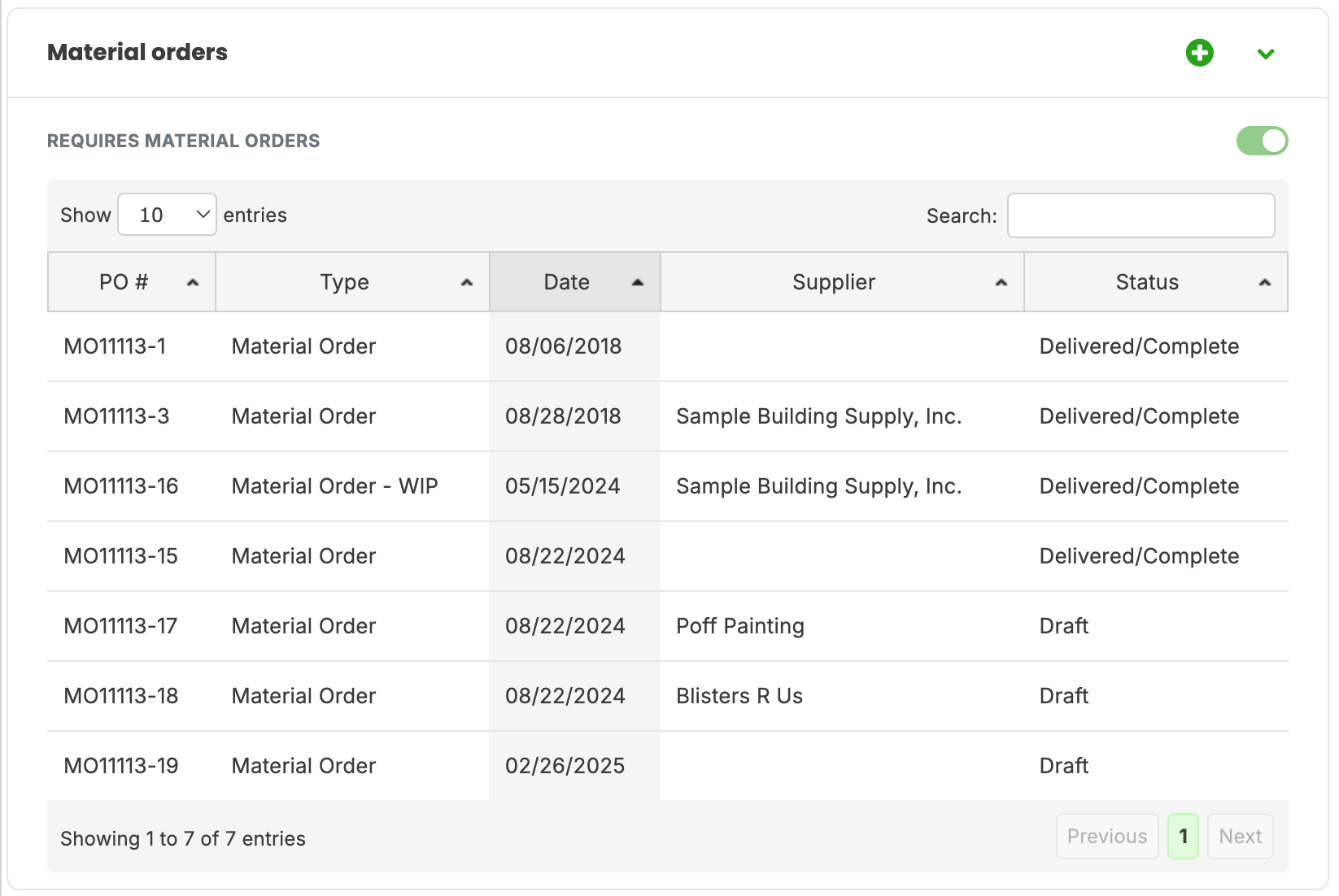Go to the Next page
Screen dimensions: 1339x896
(1240, 836)
